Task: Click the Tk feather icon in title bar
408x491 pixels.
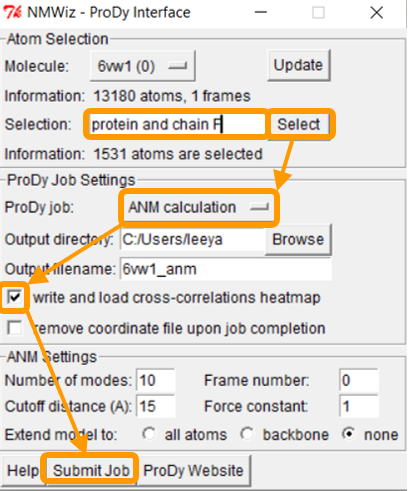Action: click(x=12, y=13)
